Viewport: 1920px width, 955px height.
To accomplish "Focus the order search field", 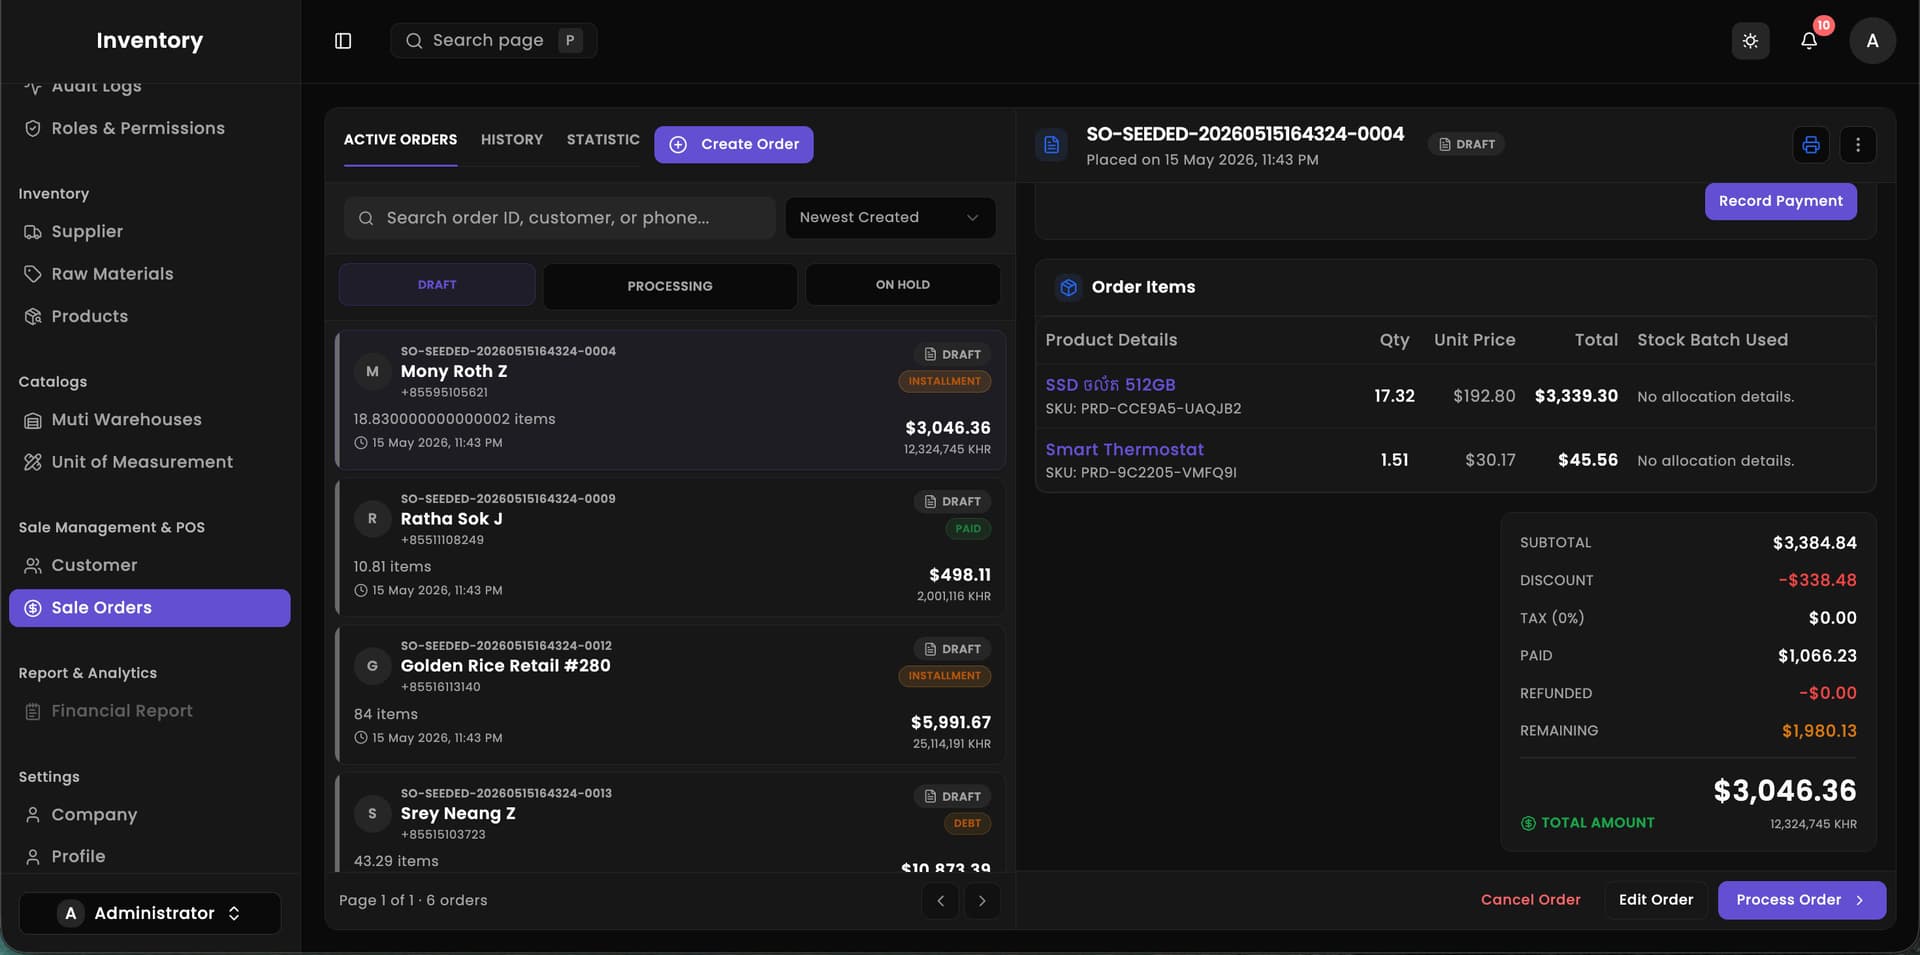I will point(560,218).
